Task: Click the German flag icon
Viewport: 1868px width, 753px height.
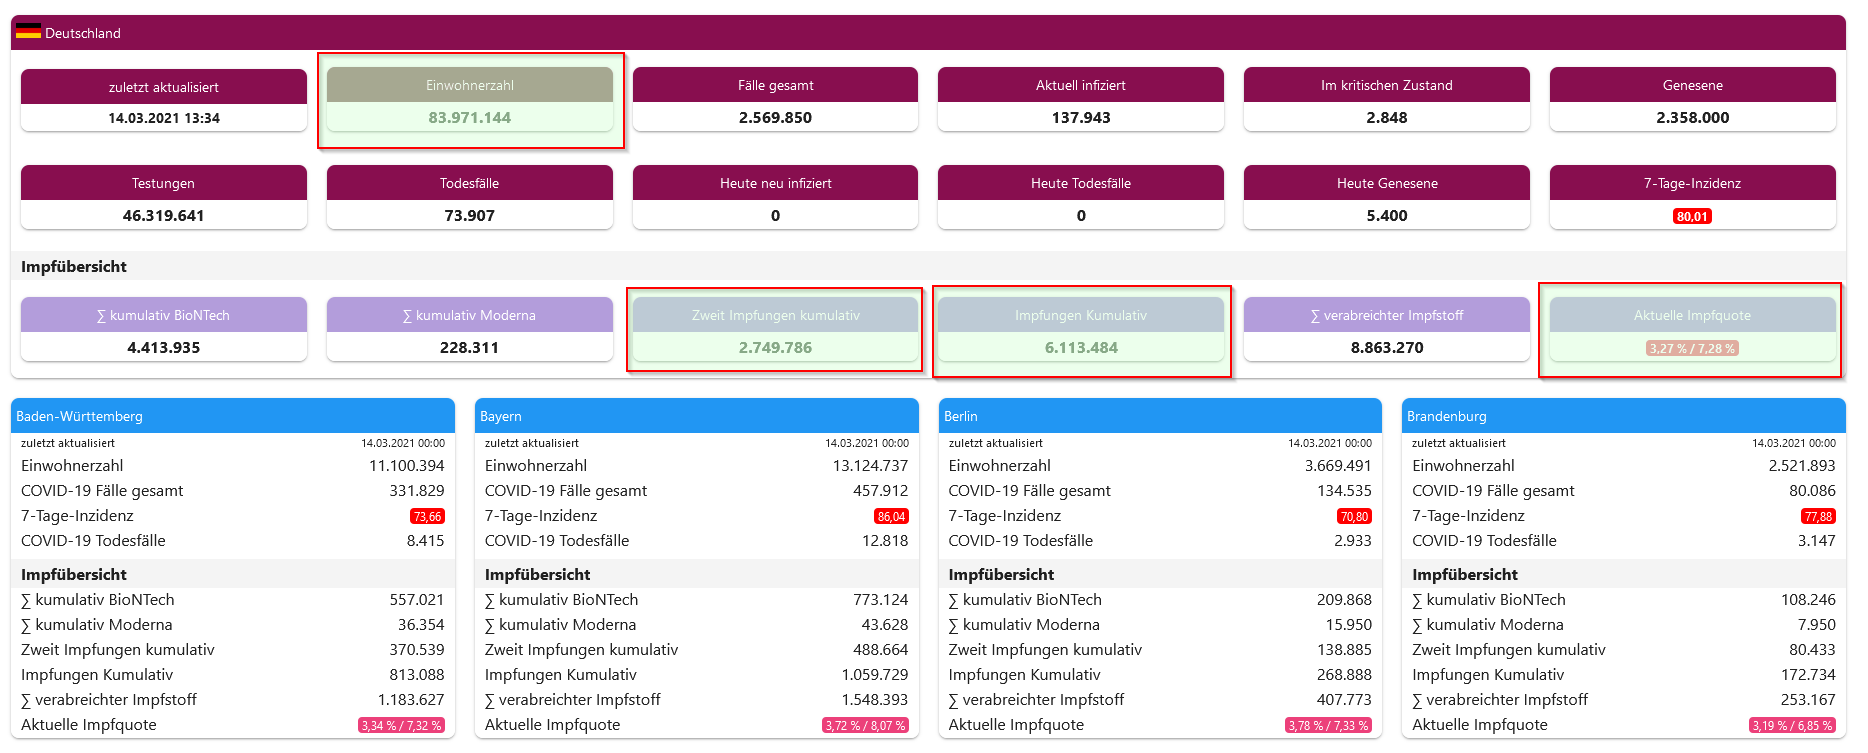Action: (28, 32)
